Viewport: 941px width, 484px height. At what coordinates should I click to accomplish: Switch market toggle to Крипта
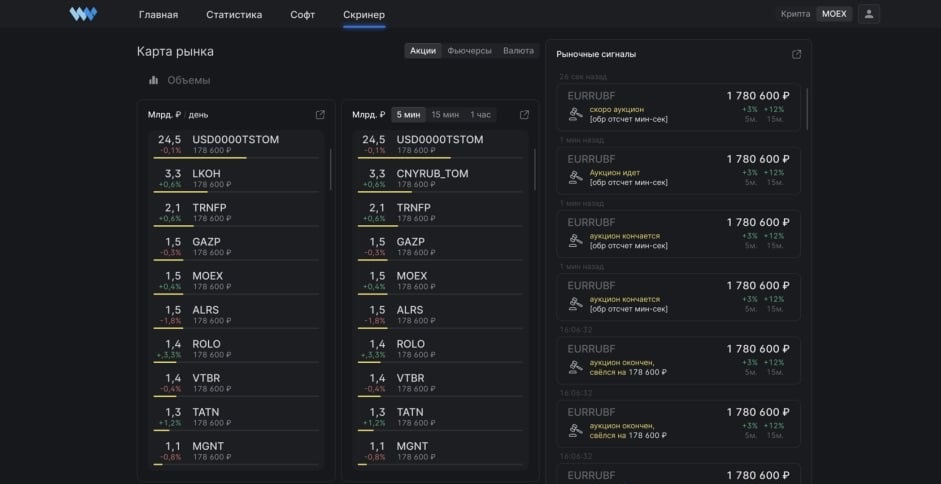(x=797, y=14)
